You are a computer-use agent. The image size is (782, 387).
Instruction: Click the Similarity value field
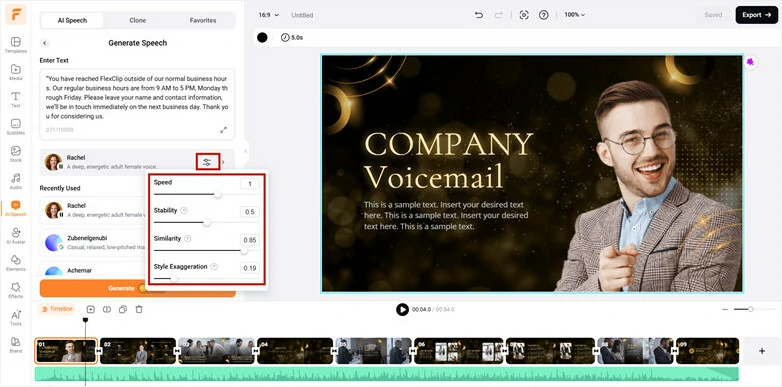click(x=250, y=240)
